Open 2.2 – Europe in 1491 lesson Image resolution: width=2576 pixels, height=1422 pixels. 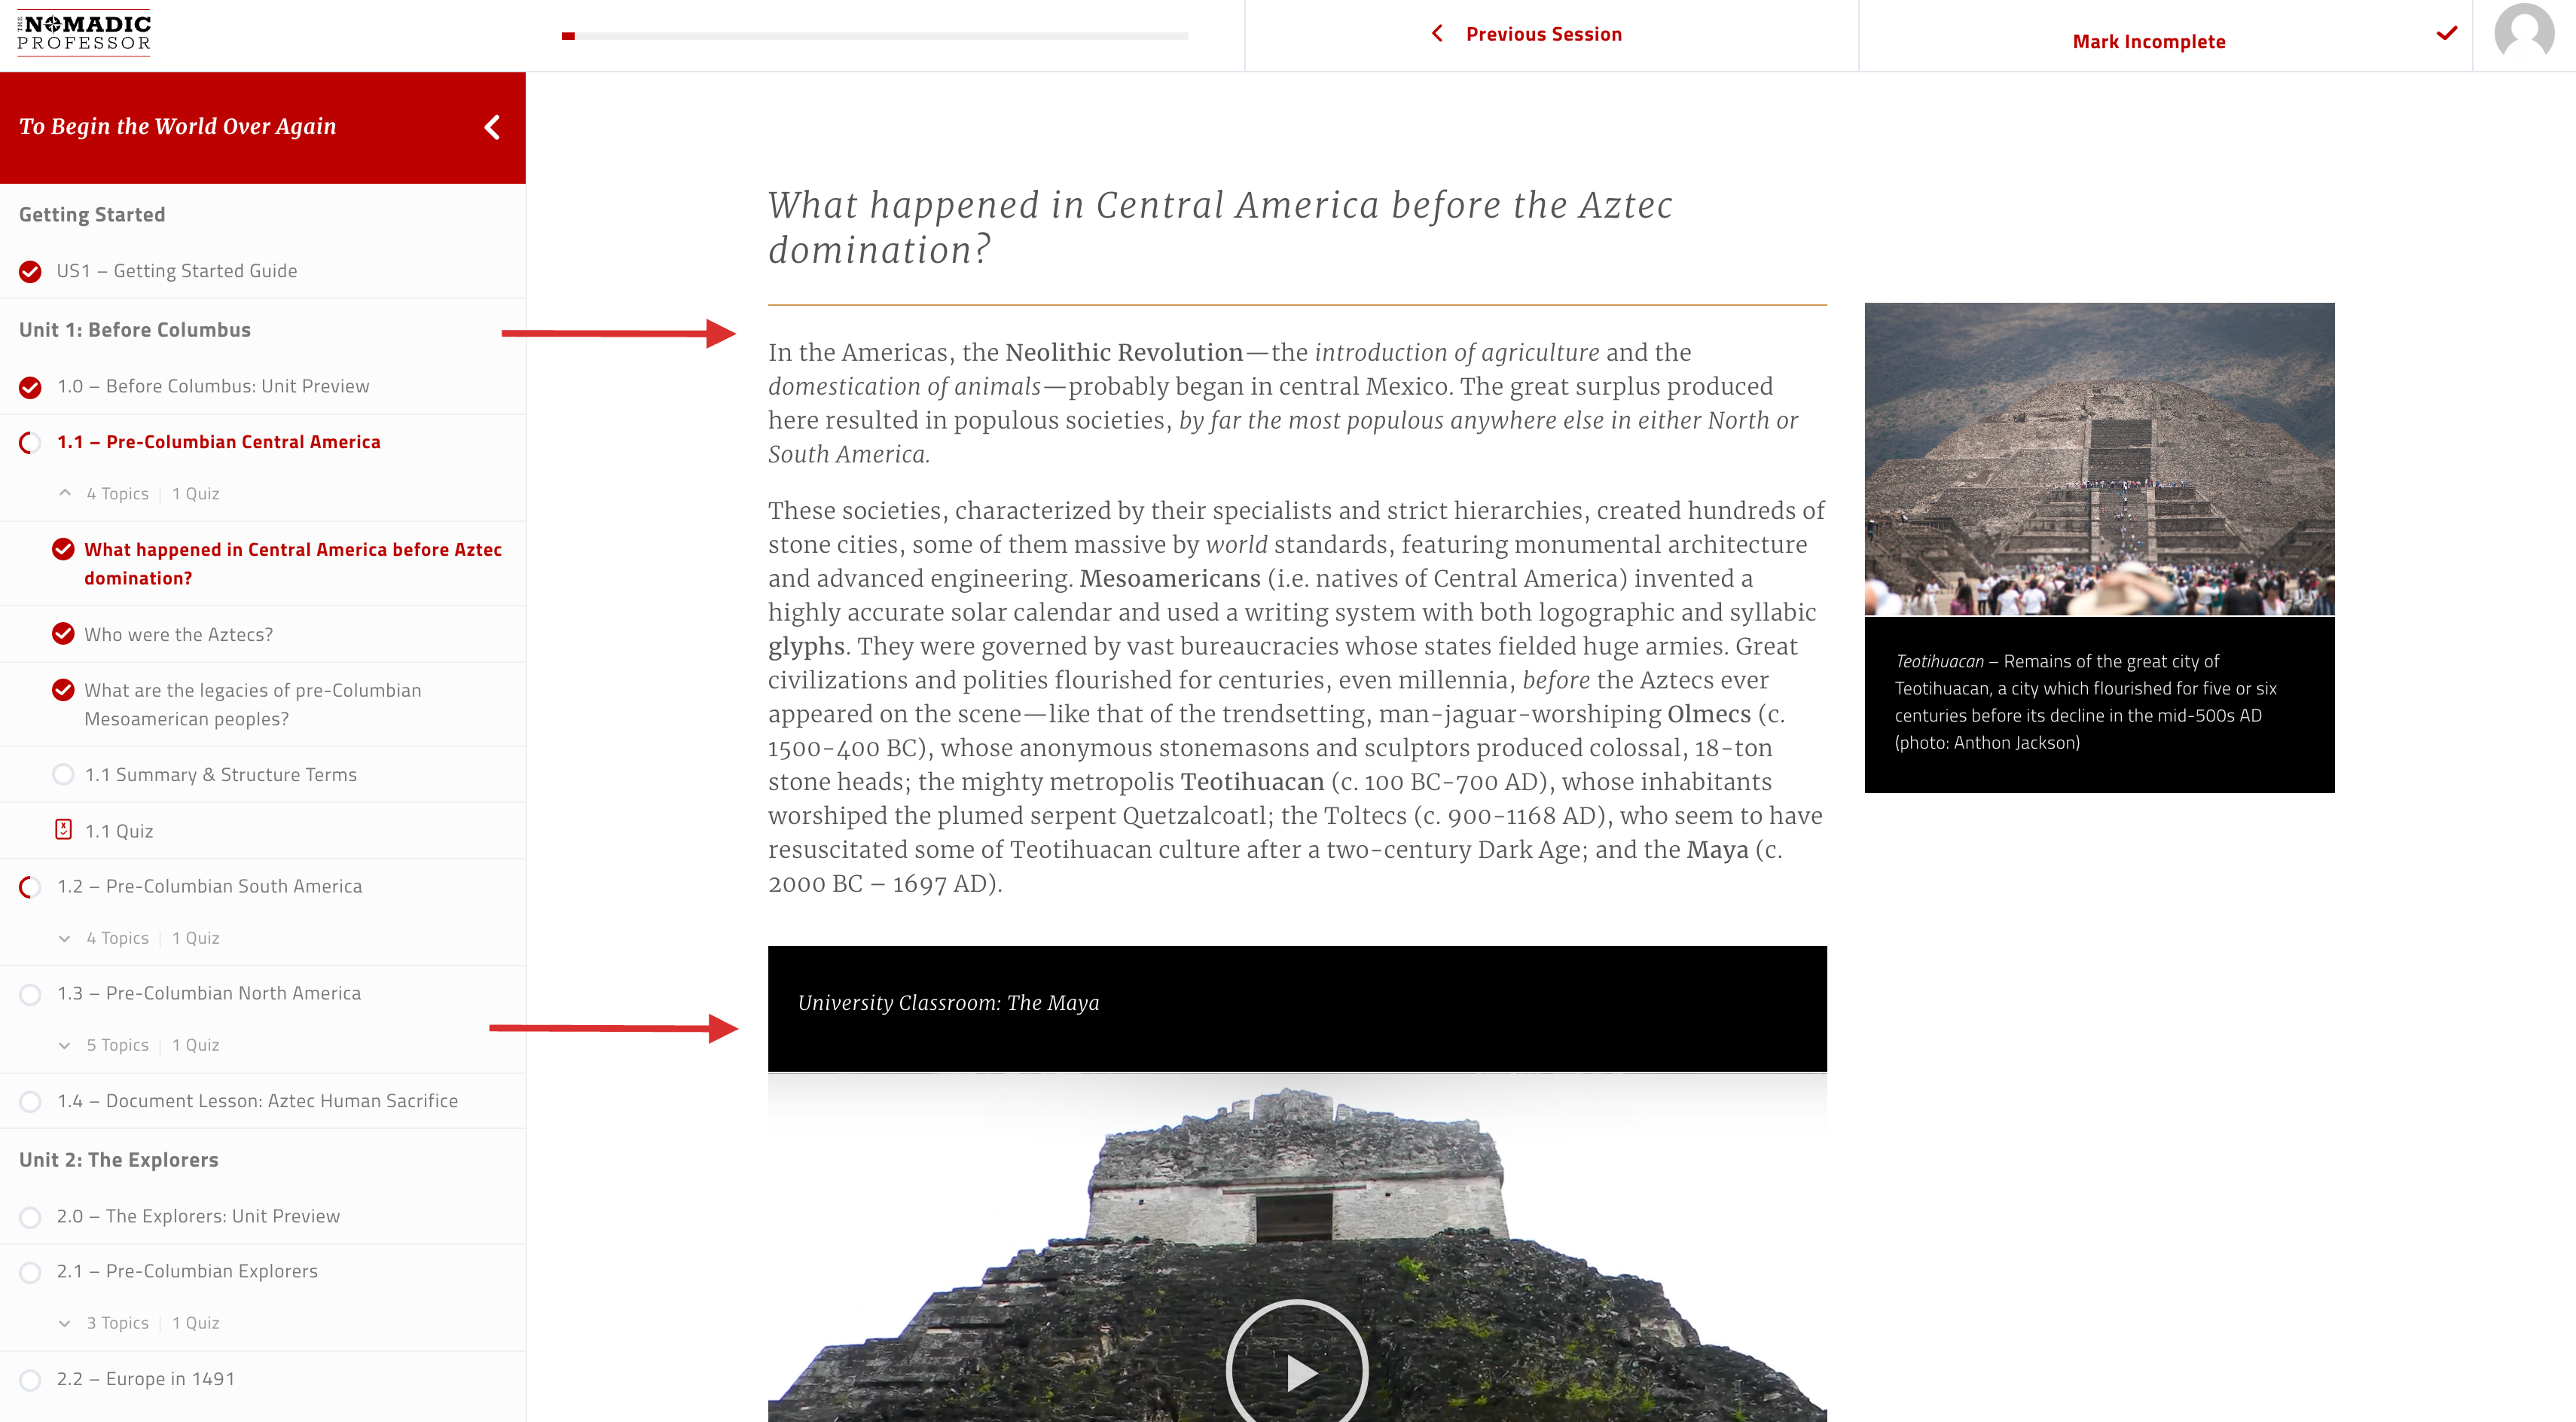[146, 1379]
